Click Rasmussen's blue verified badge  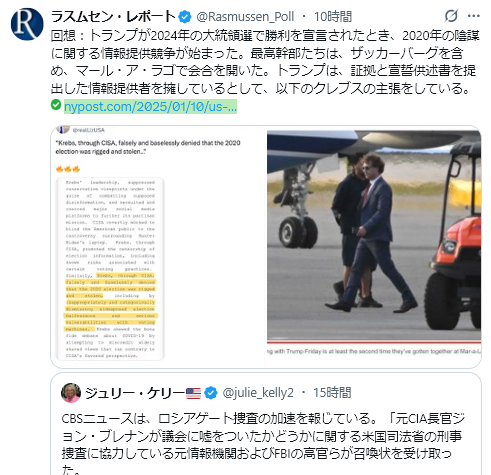tap(185, 17)
